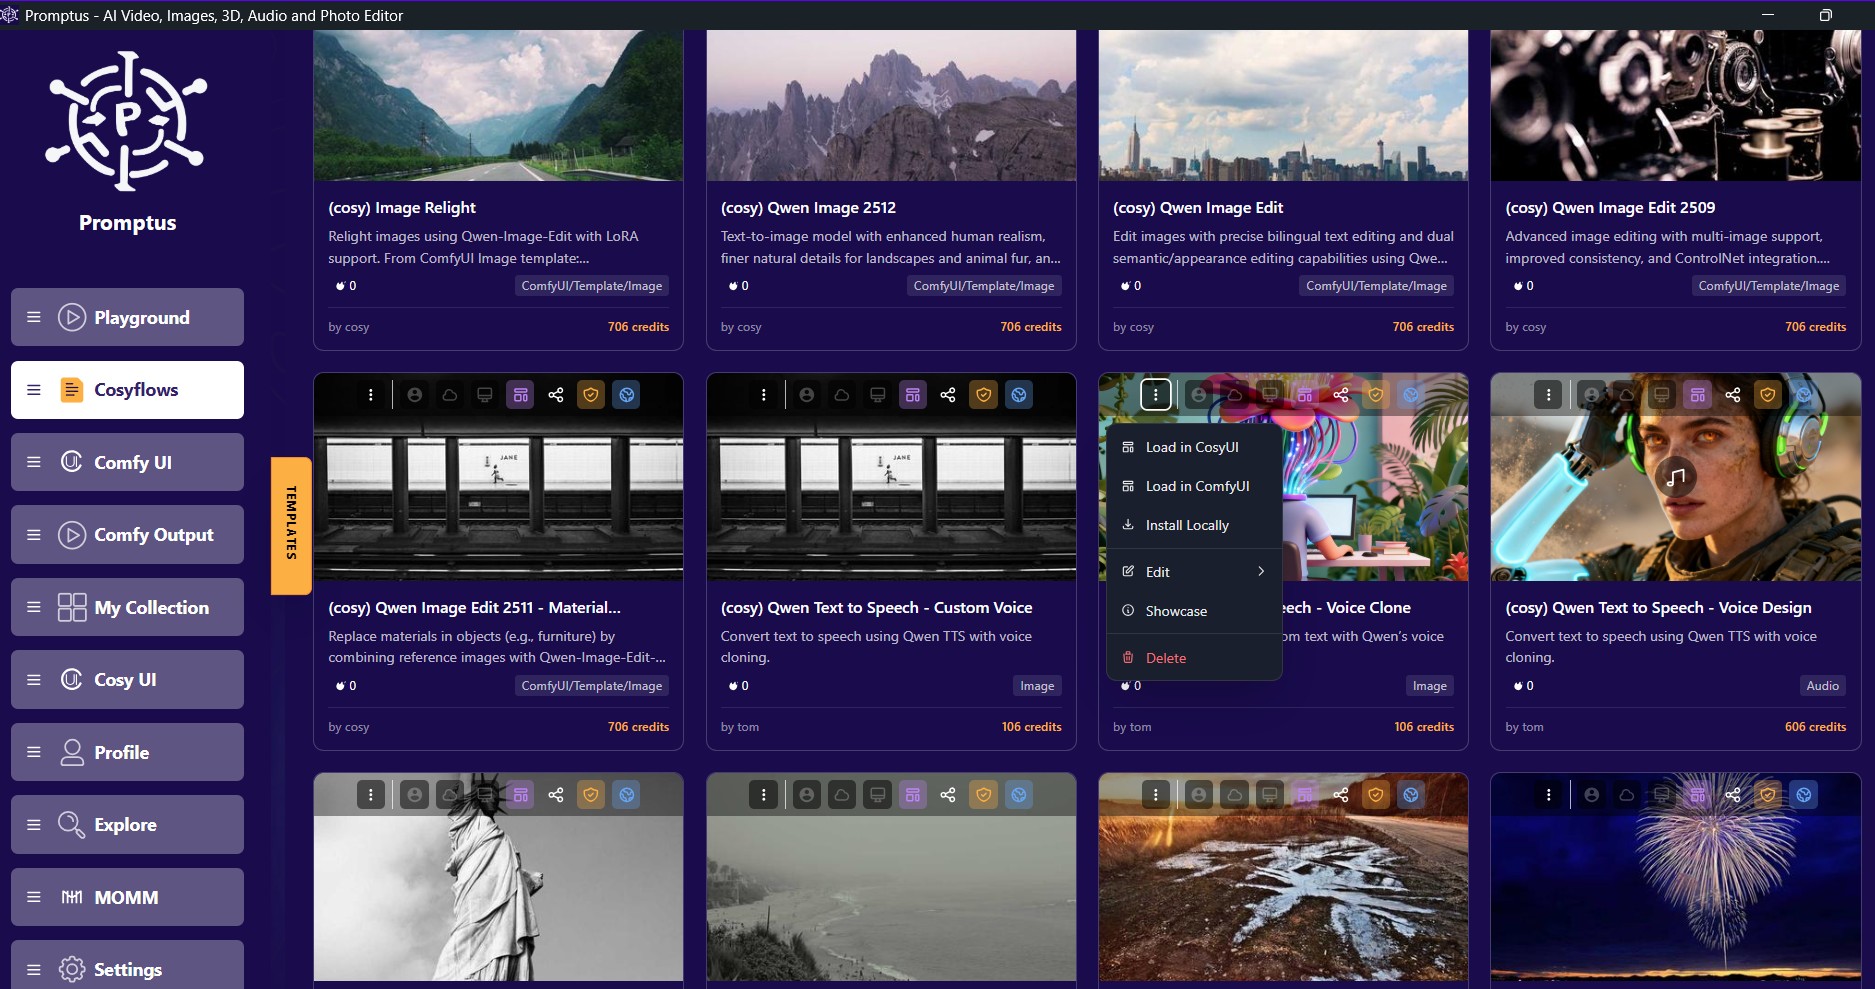Viewport: 1875px width, 989px height.
Task: Click the Settings gear icon in the sidebar
Action: tap(72, 969)
